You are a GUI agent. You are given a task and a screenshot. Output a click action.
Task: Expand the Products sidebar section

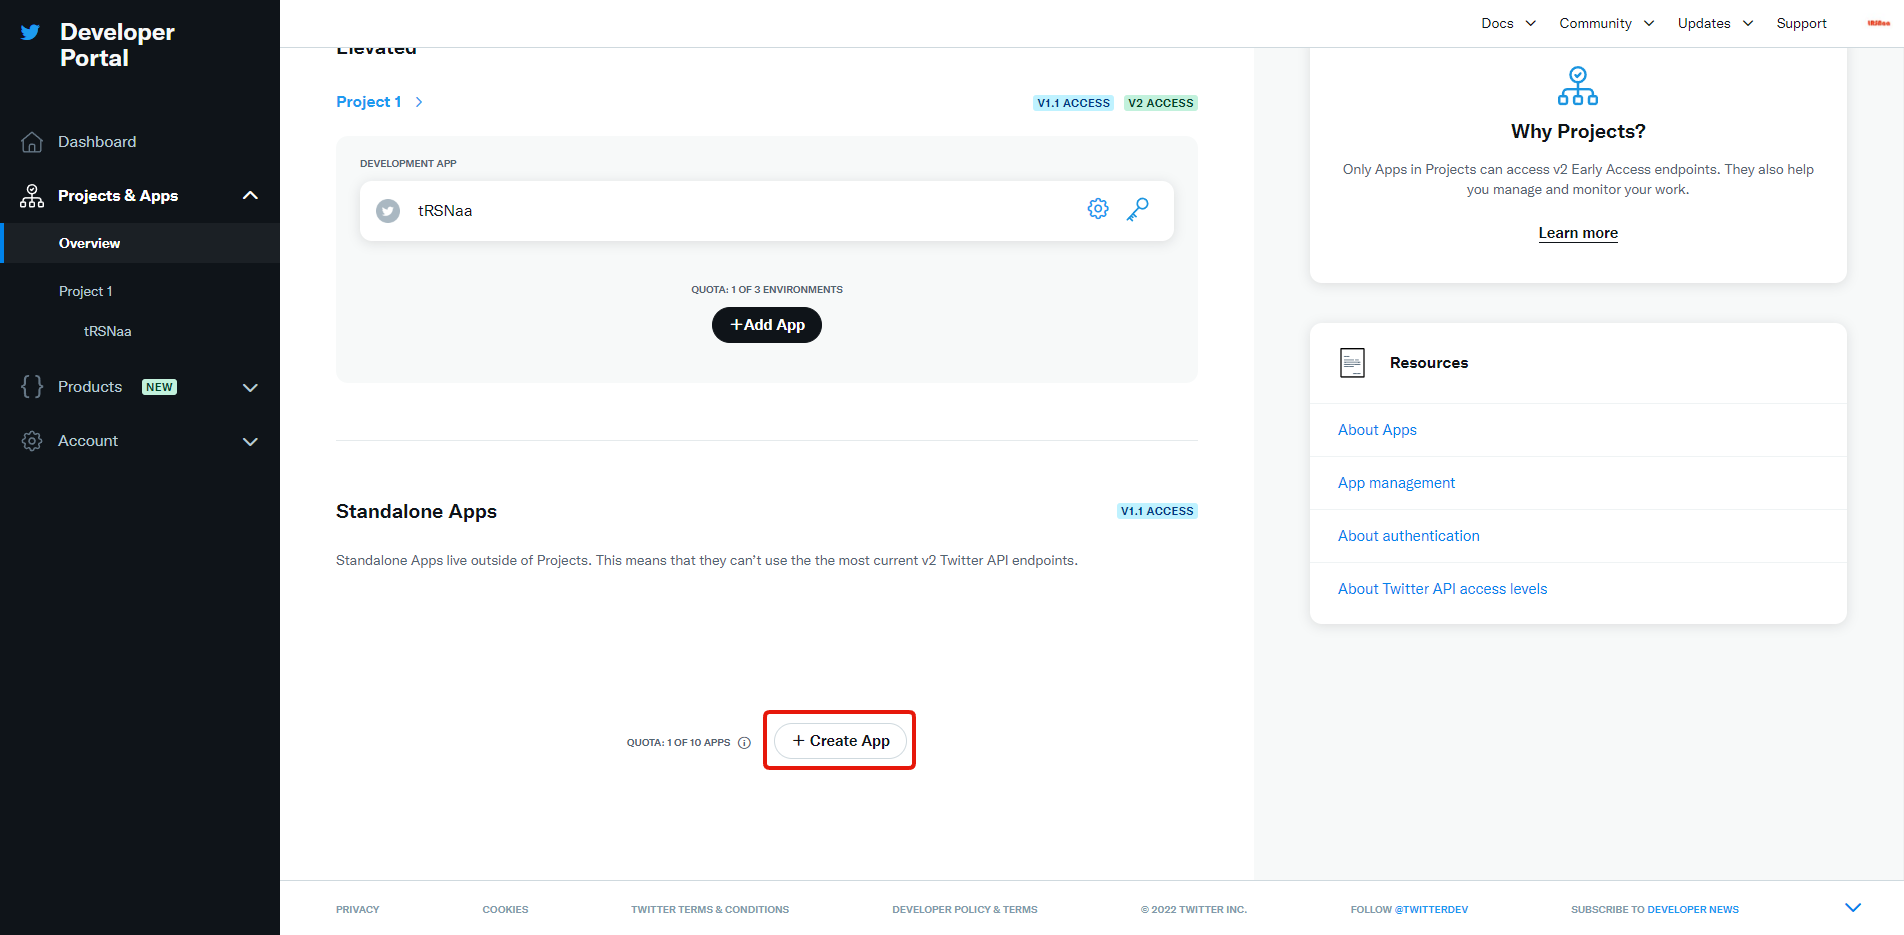point(250,387)
